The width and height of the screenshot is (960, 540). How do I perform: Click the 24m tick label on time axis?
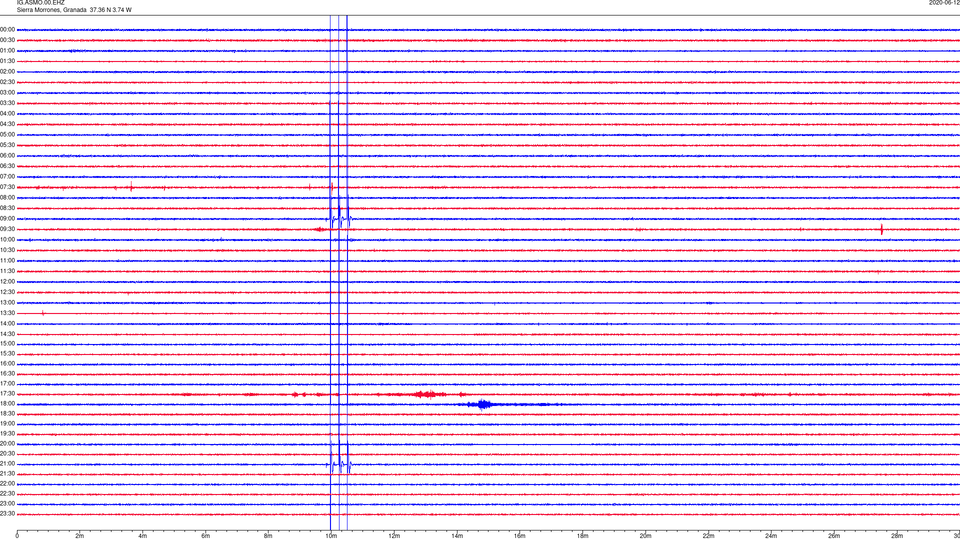pos(771,536)
